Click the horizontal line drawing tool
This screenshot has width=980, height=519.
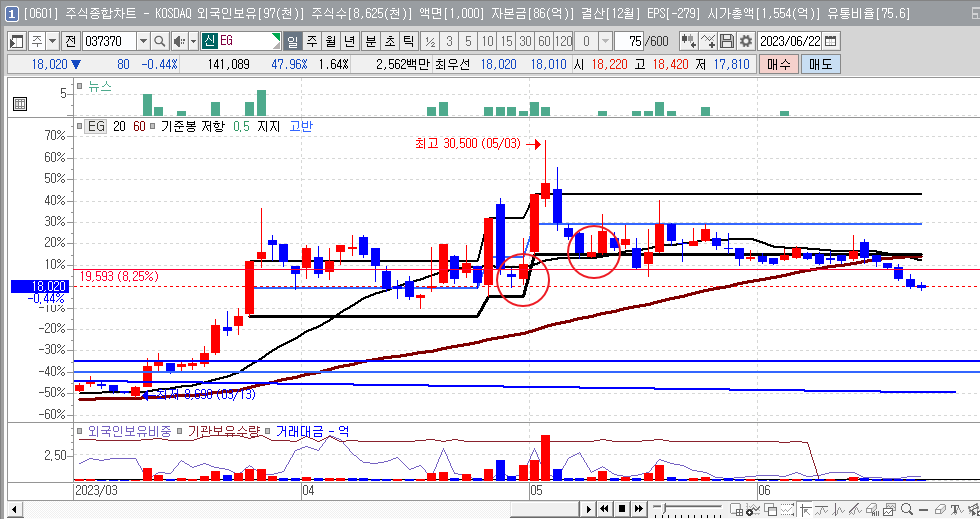coord(923,509)
